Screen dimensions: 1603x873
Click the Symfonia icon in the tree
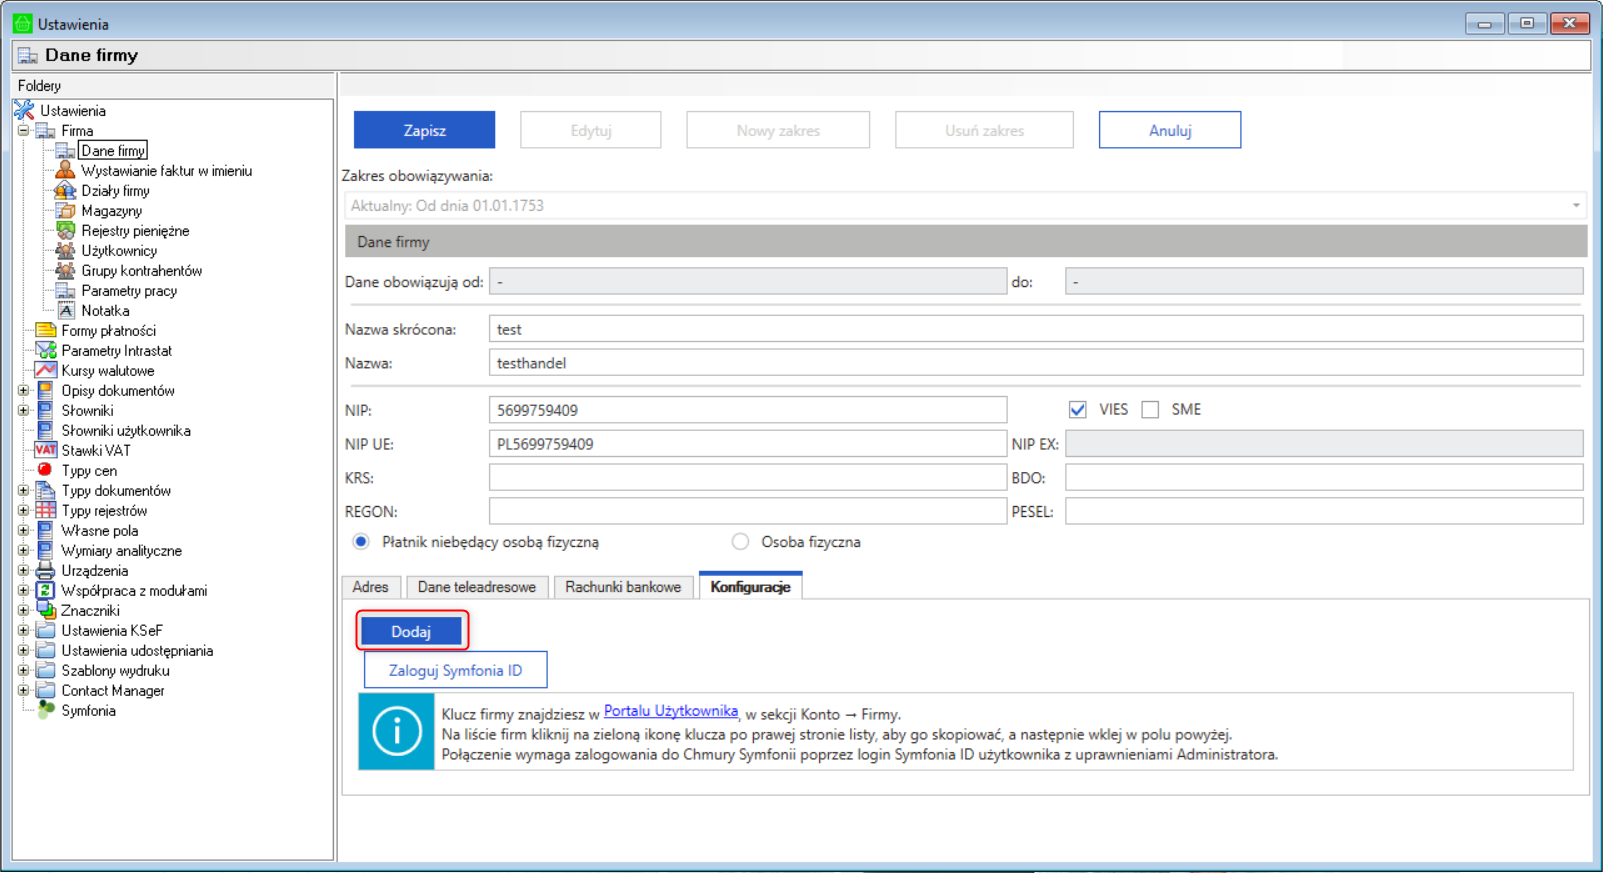(45, 710)
